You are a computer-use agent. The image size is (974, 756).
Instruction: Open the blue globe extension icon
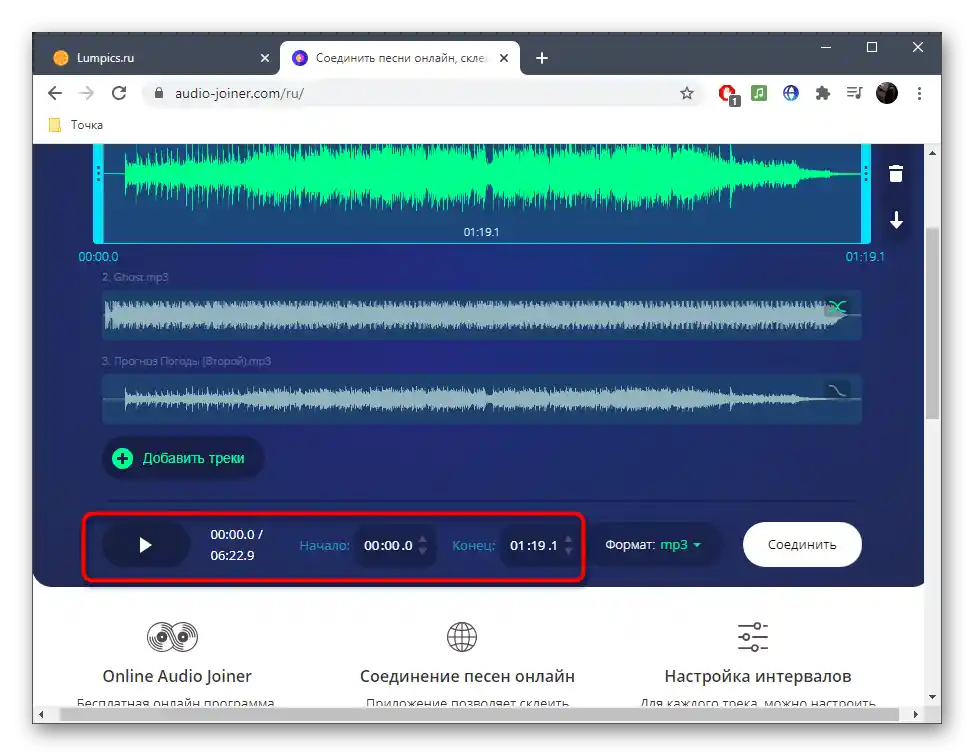coord(791,93)
